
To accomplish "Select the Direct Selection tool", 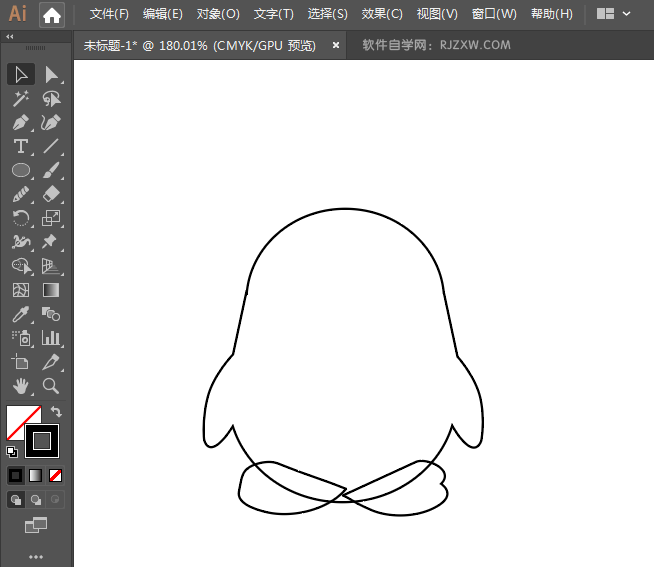I will pyautogui.click(x=51, y=75).
